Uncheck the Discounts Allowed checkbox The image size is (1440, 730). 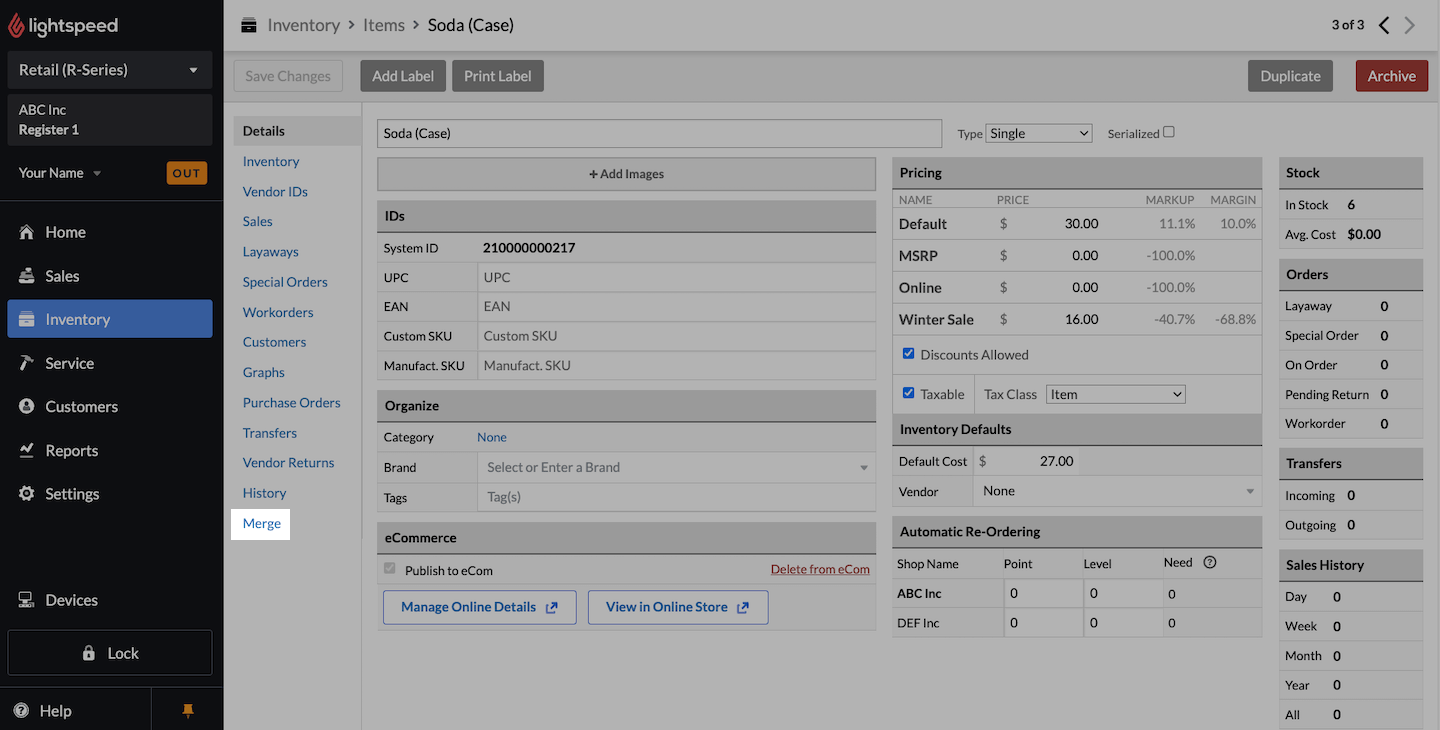click(909, 354)
